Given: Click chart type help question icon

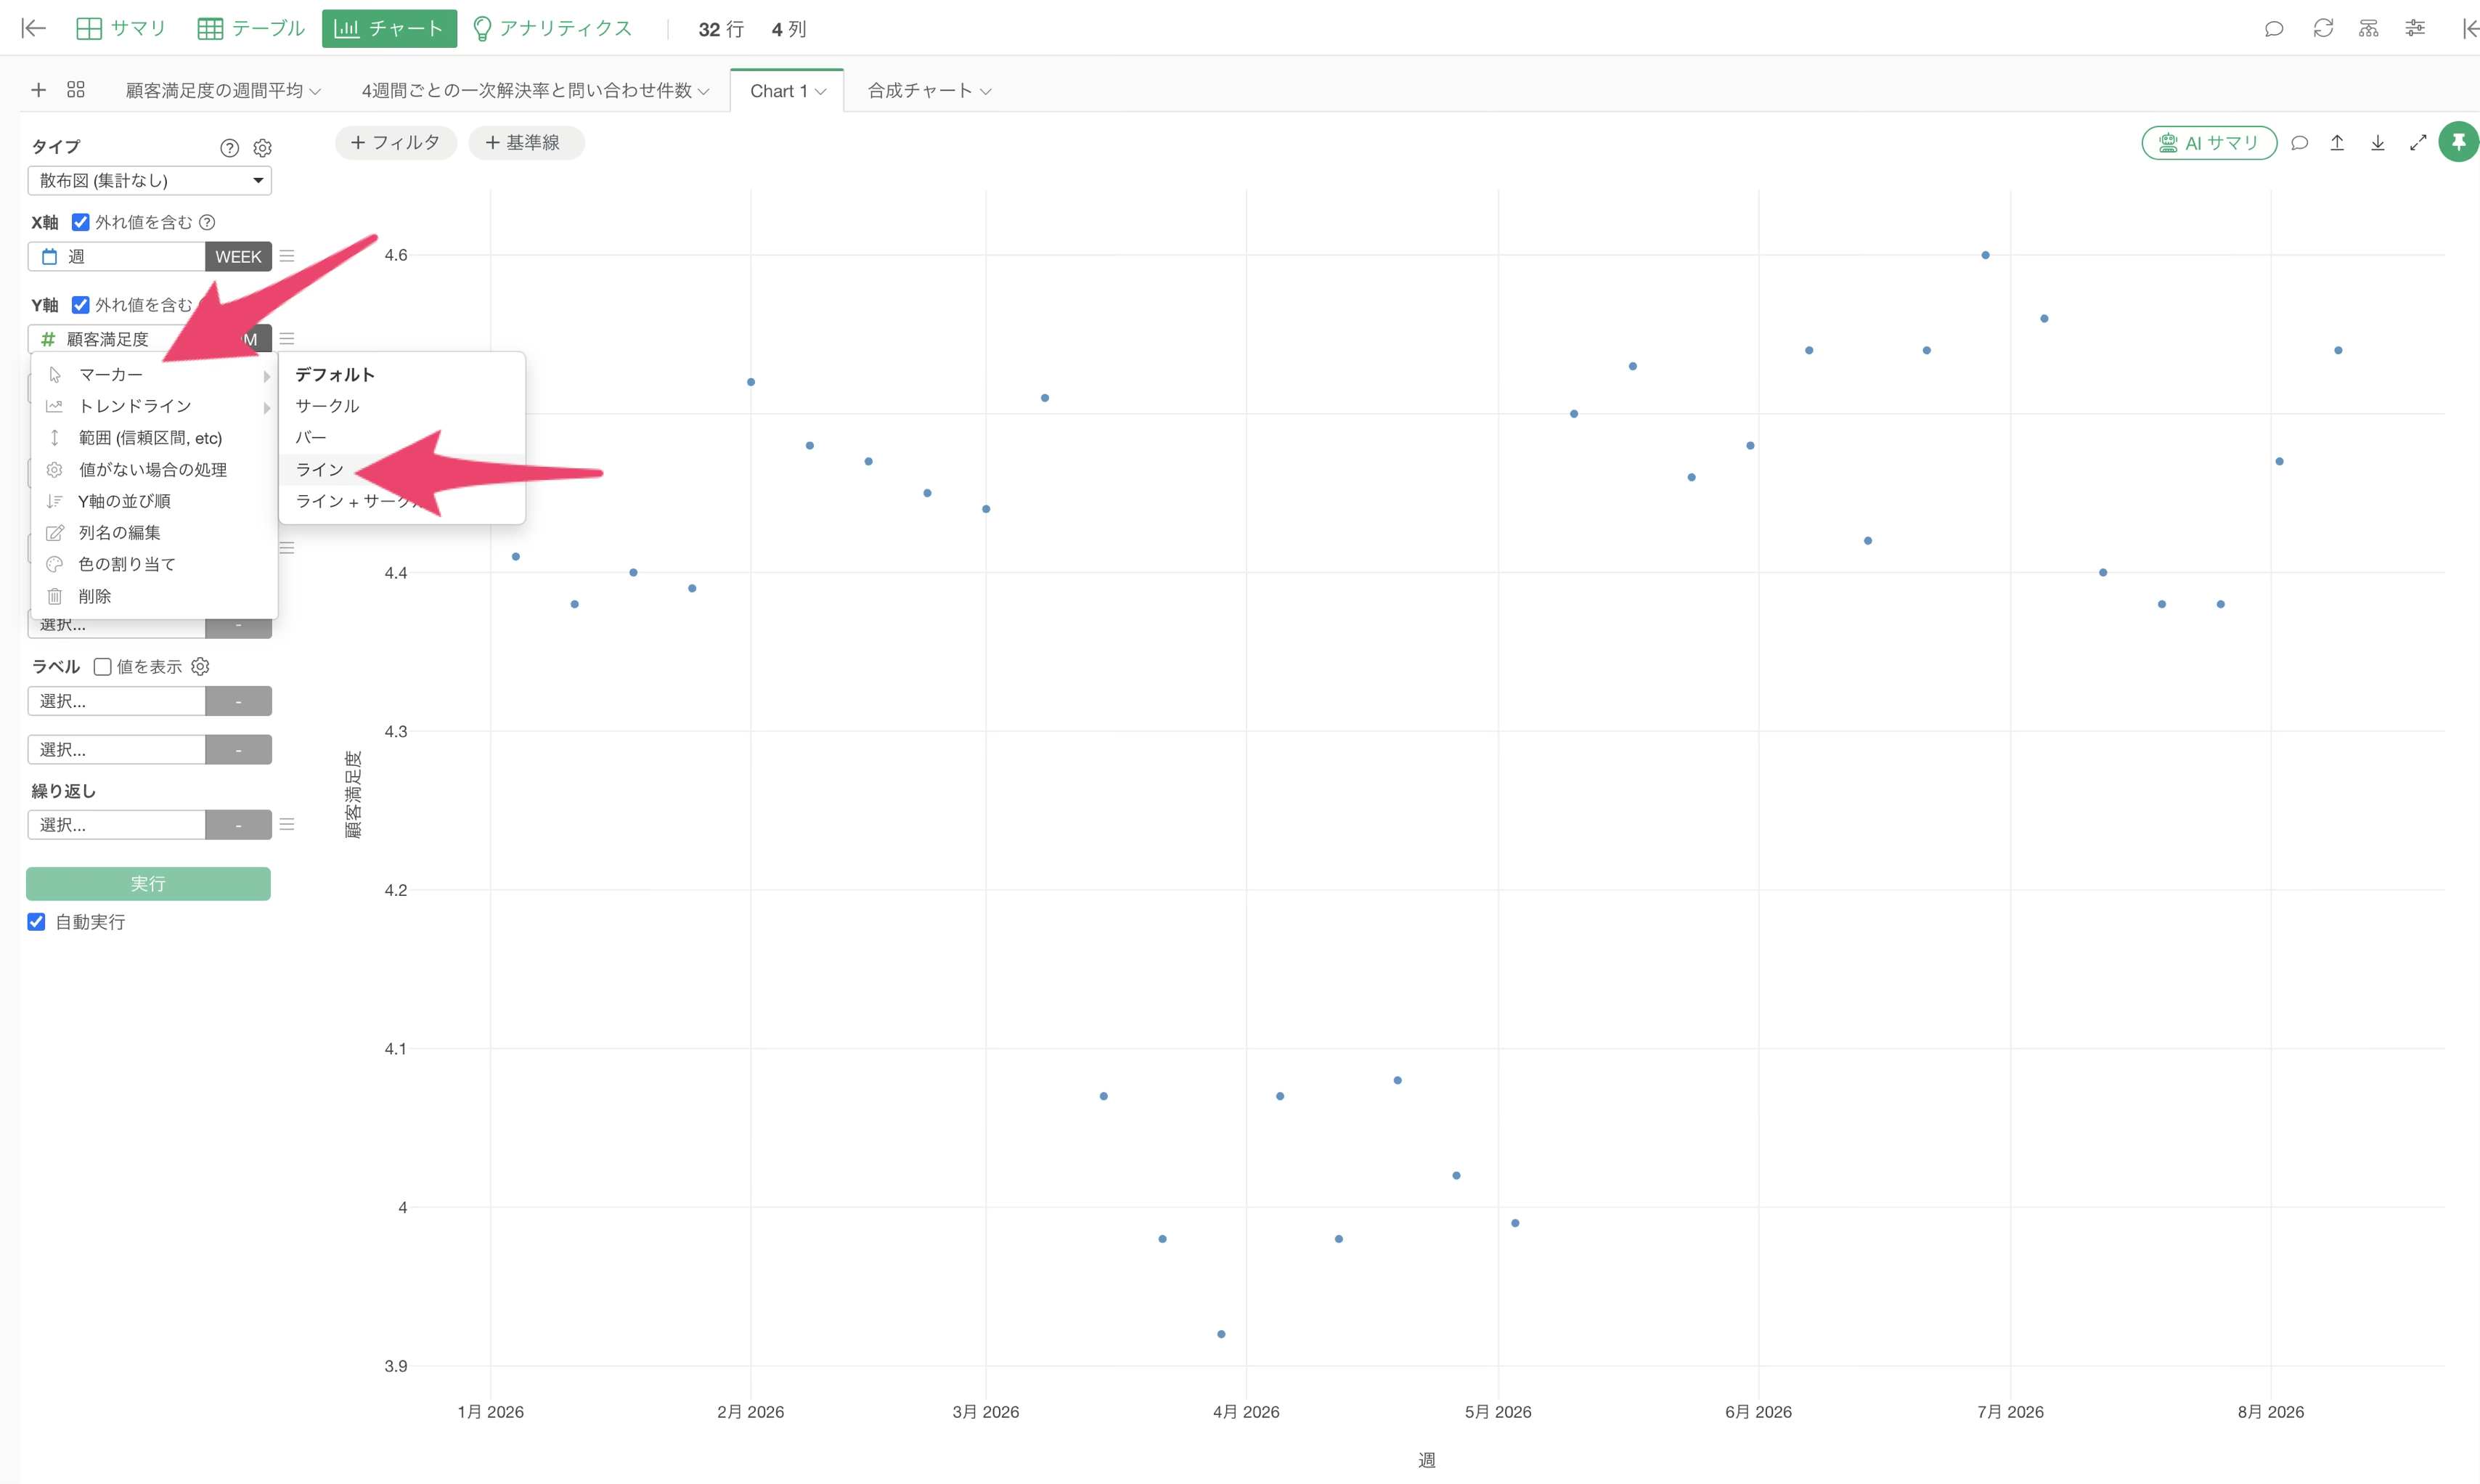Looking at the screenshot, I should pos(229,148).
